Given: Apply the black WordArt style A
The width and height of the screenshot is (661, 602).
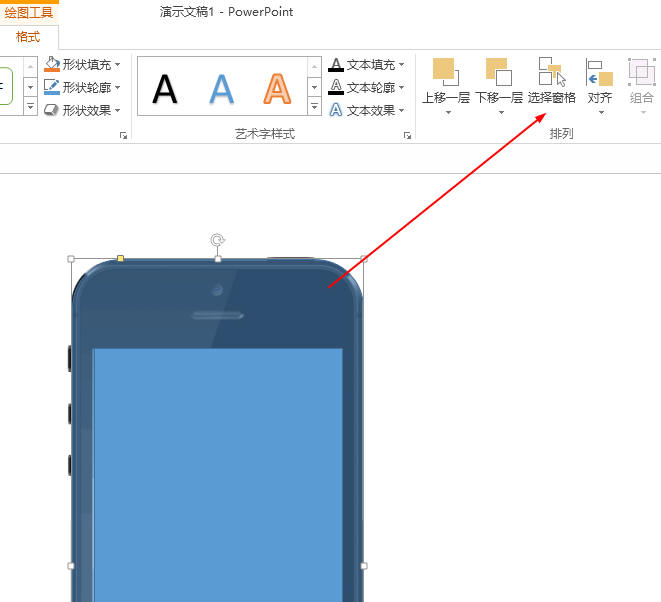Looking at the screenshot, I should tap(165, 89).
